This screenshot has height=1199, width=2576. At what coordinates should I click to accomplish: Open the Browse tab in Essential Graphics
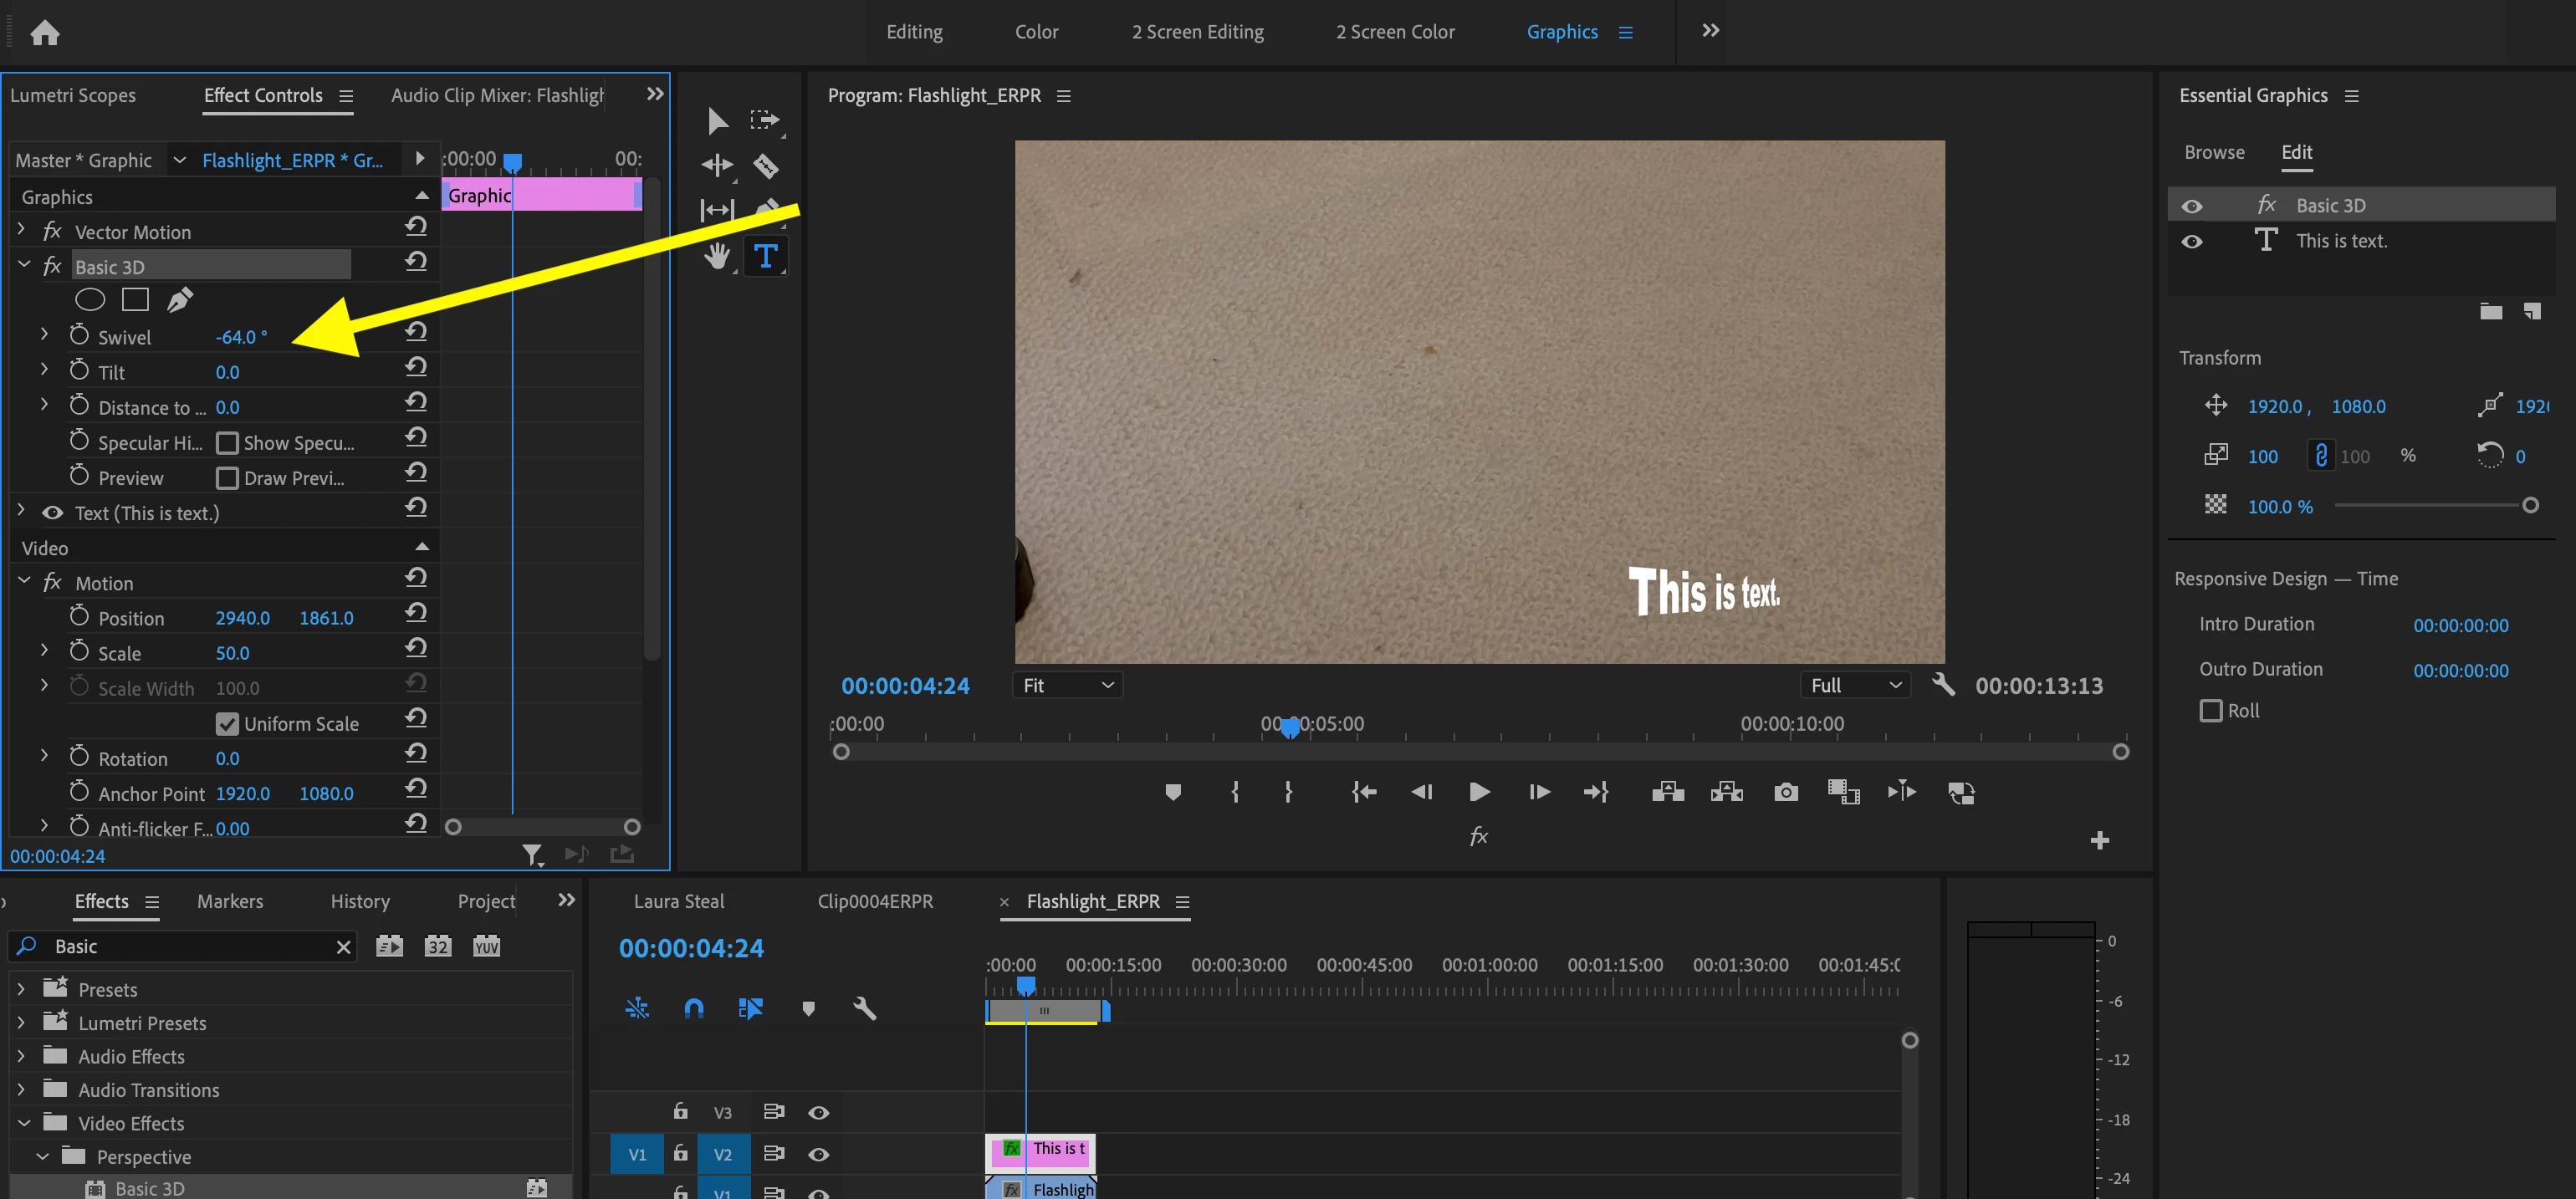click(x=2213, y=152)
